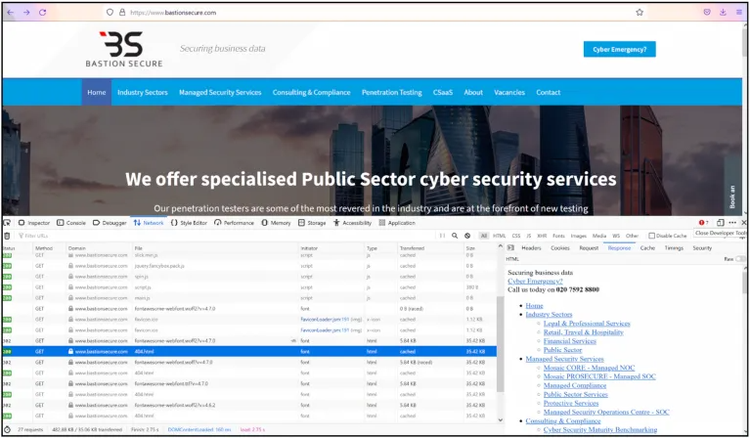The image size is (750, 438).
Task: Click the Cyber Emergency? button
Action: pos(619,48)
